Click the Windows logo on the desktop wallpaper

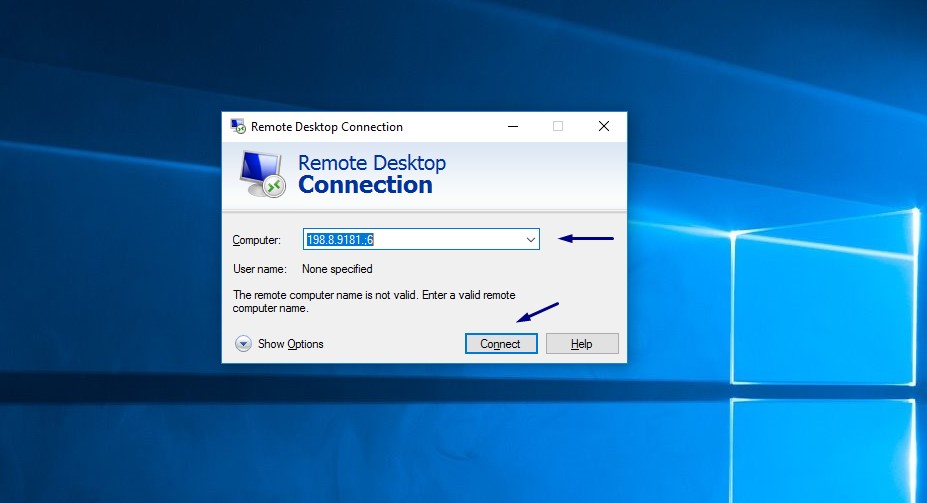[x=825, y=355]
